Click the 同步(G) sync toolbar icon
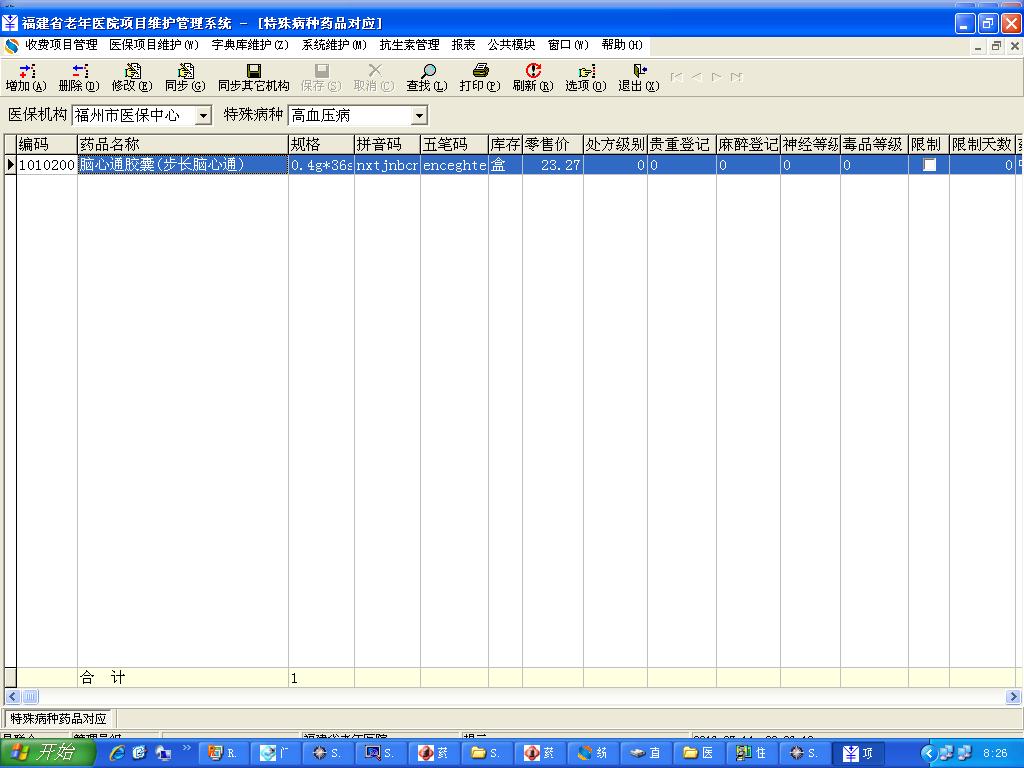 (185, 71)
